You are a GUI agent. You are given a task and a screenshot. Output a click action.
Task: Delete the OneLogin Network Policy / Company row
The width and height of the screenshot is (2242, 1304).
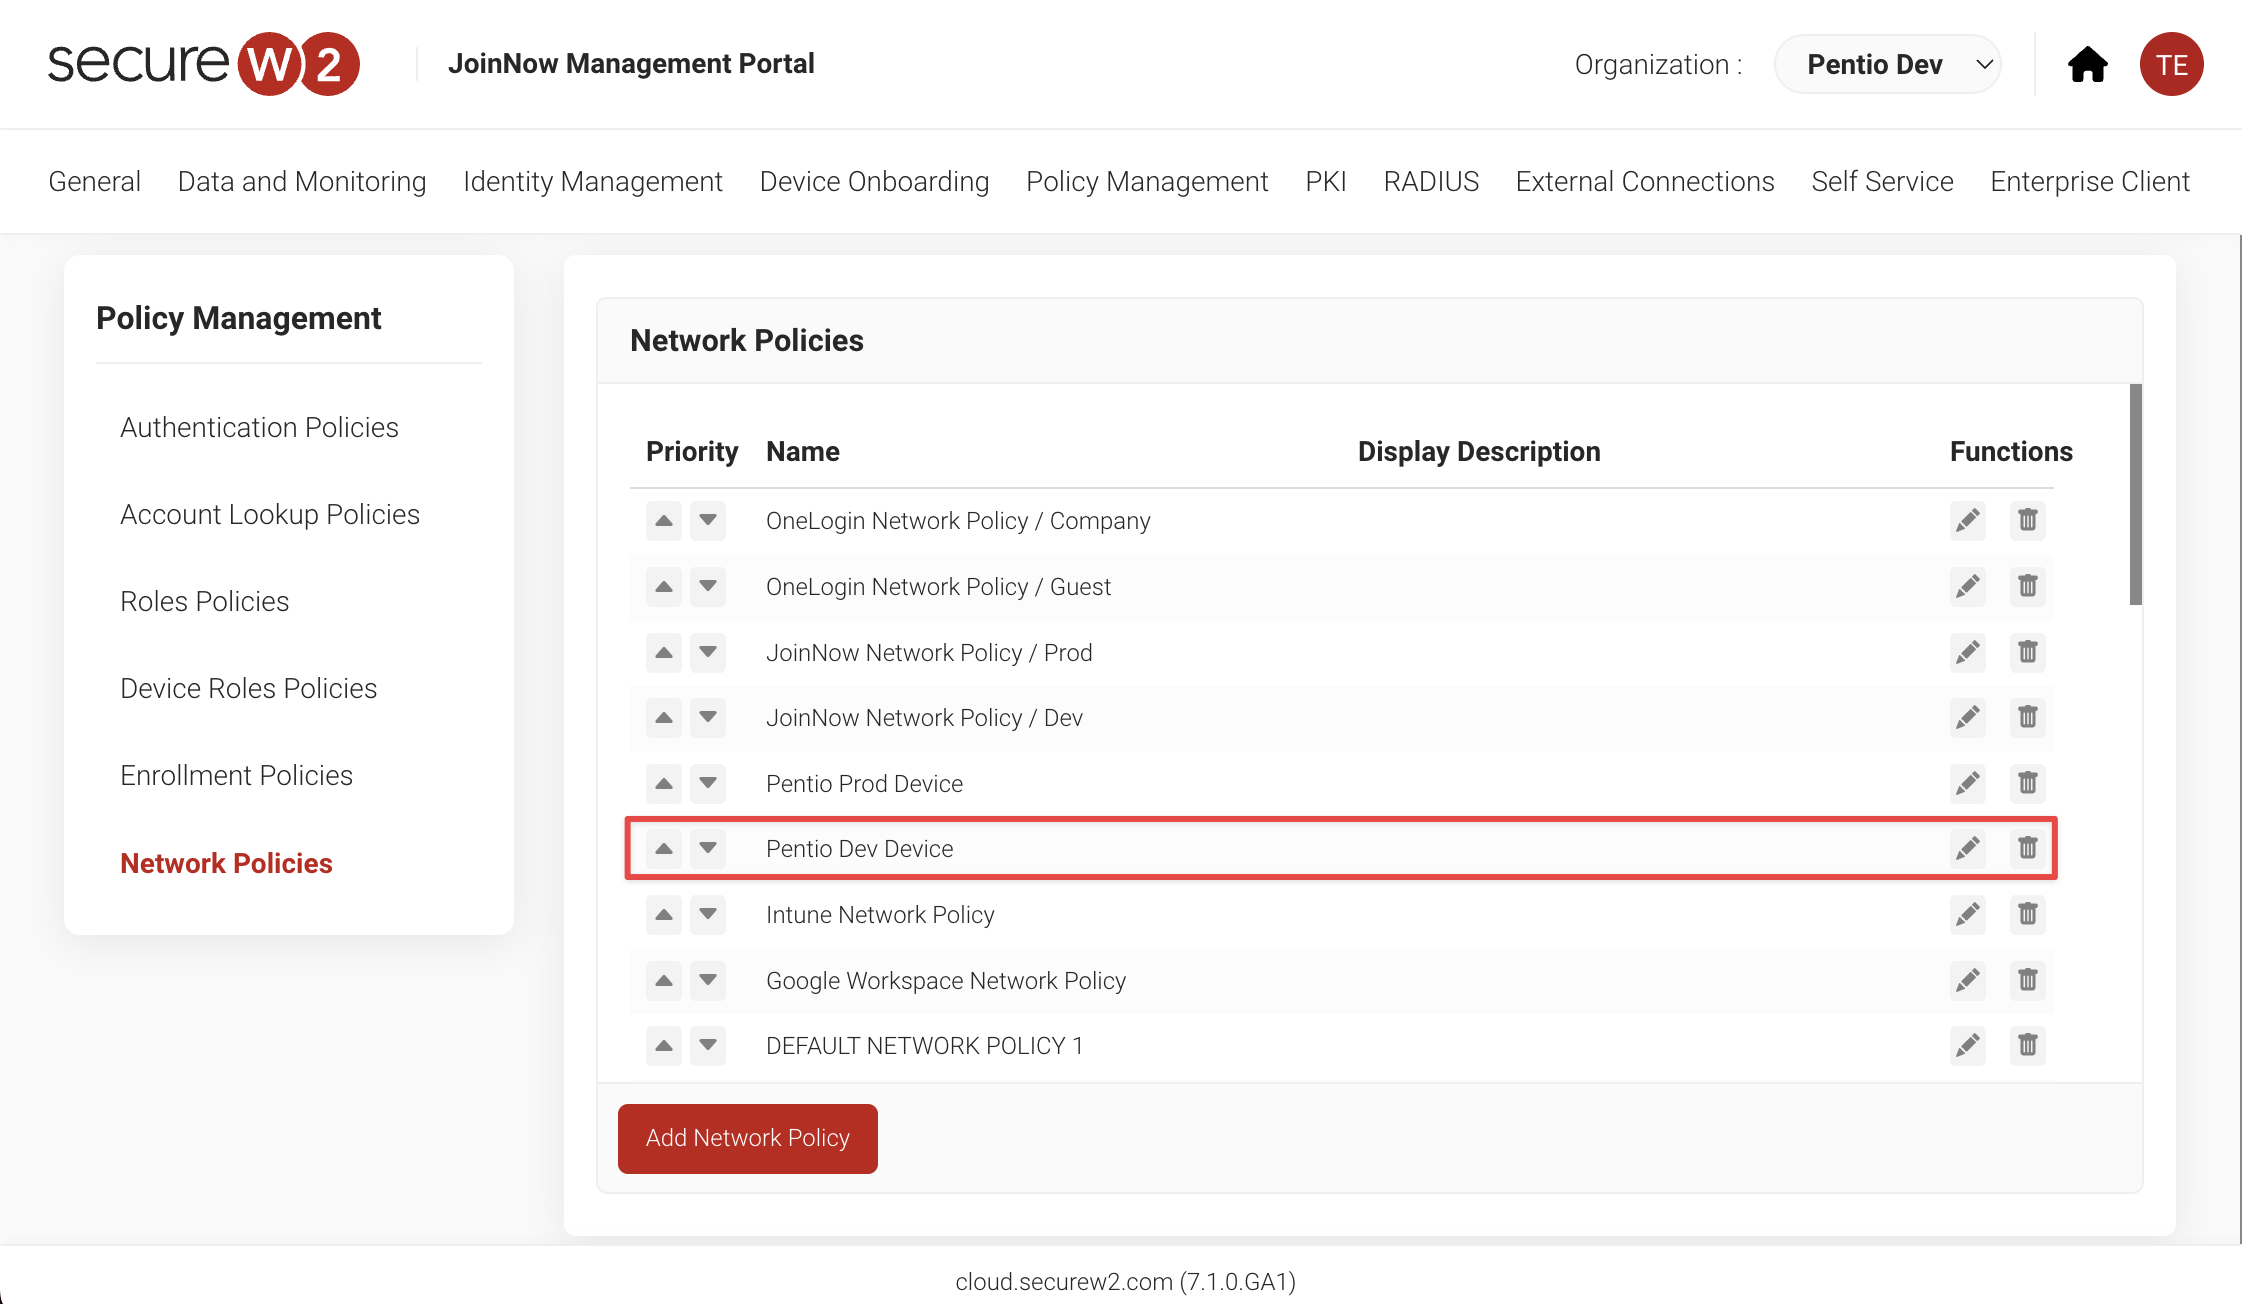click(2027, 520)
